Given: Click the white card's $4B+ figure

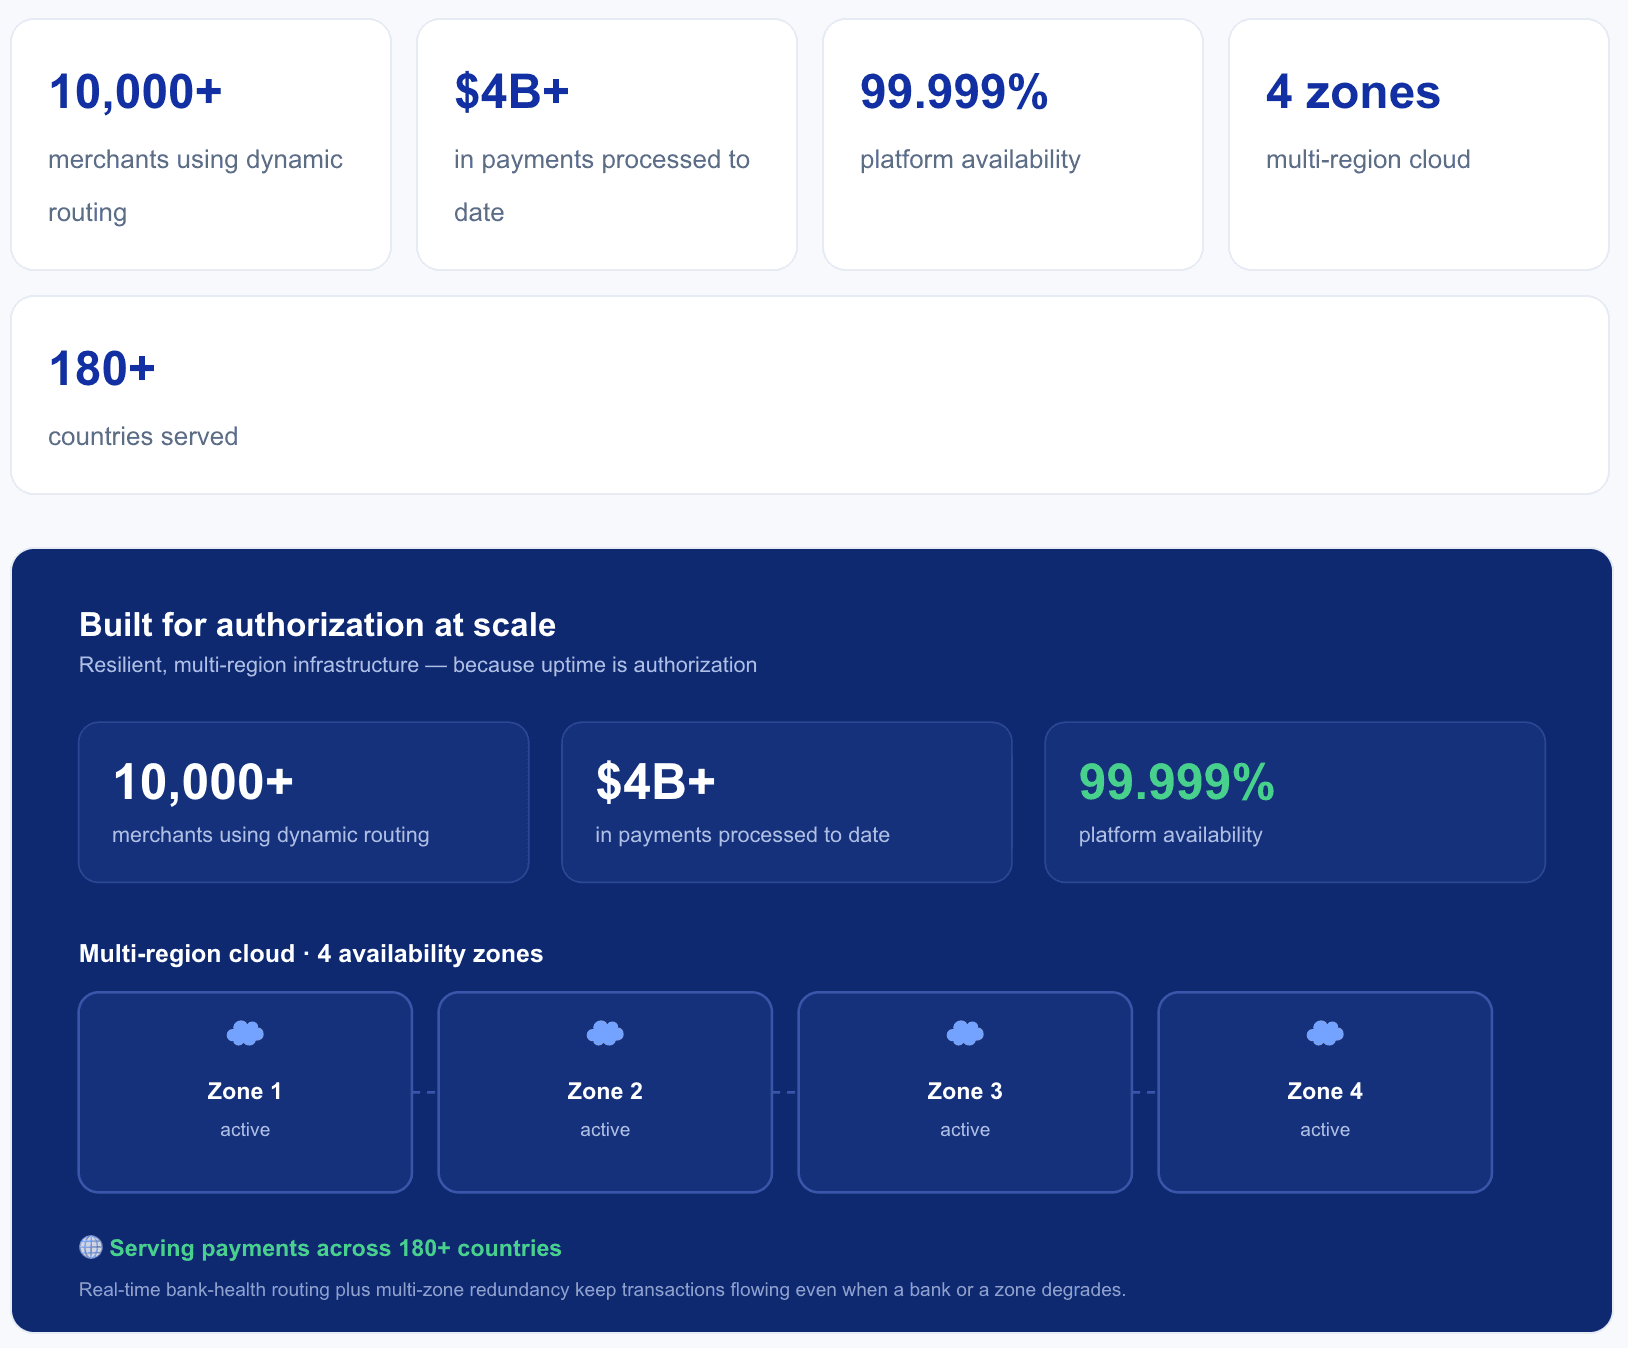Looking at the screenshot, I should pyautogui.click(x=512, y=92).
